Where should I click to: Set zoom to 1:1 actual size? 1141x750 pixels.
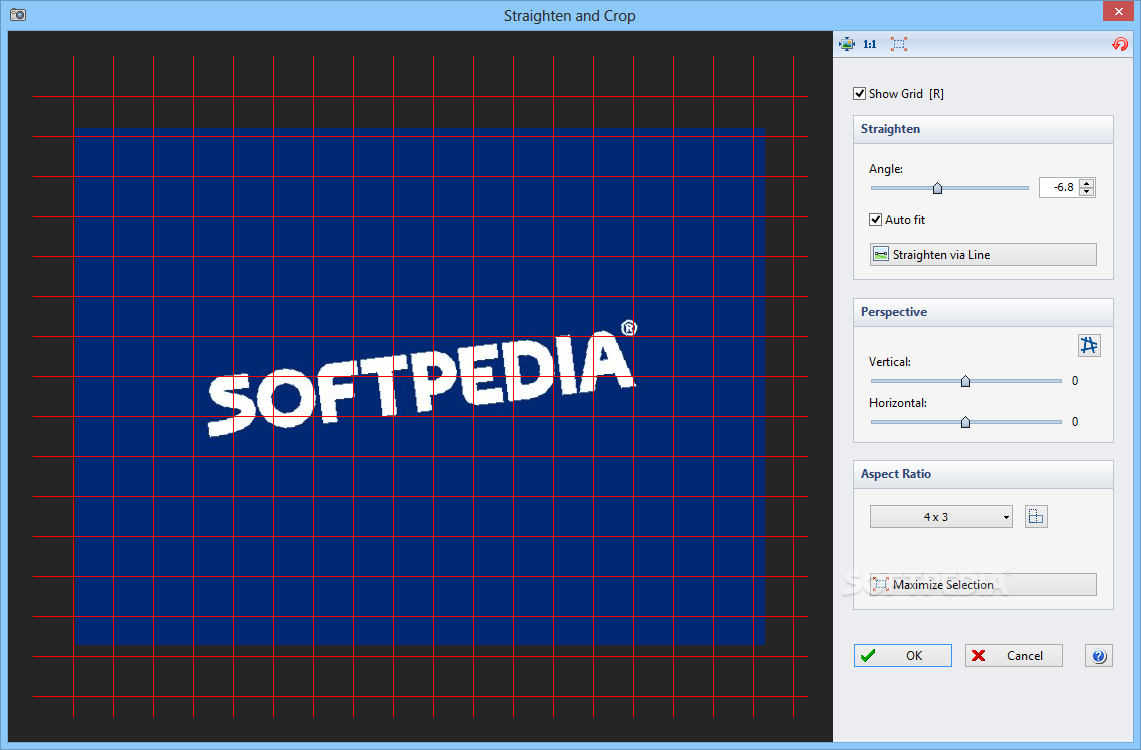point(870,44)
